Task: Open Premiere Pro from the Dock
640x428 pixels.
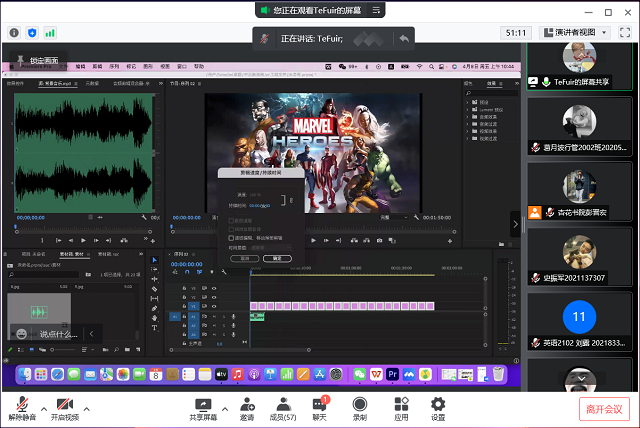Action: coord(392,374)
